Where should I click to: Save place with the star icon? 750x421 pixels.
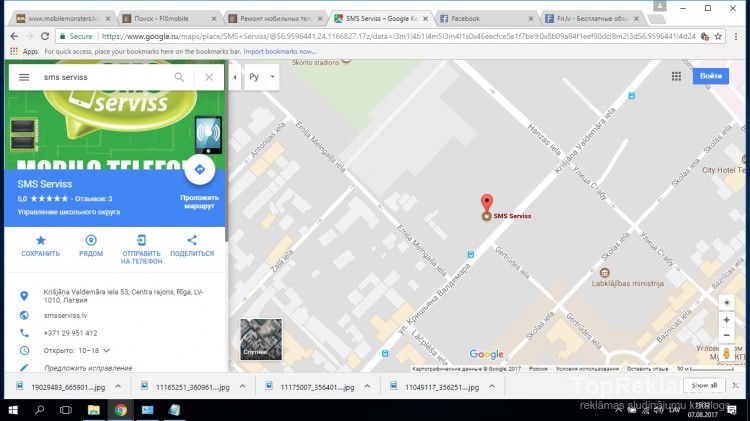pyautogui.click(x=41, y=241)
